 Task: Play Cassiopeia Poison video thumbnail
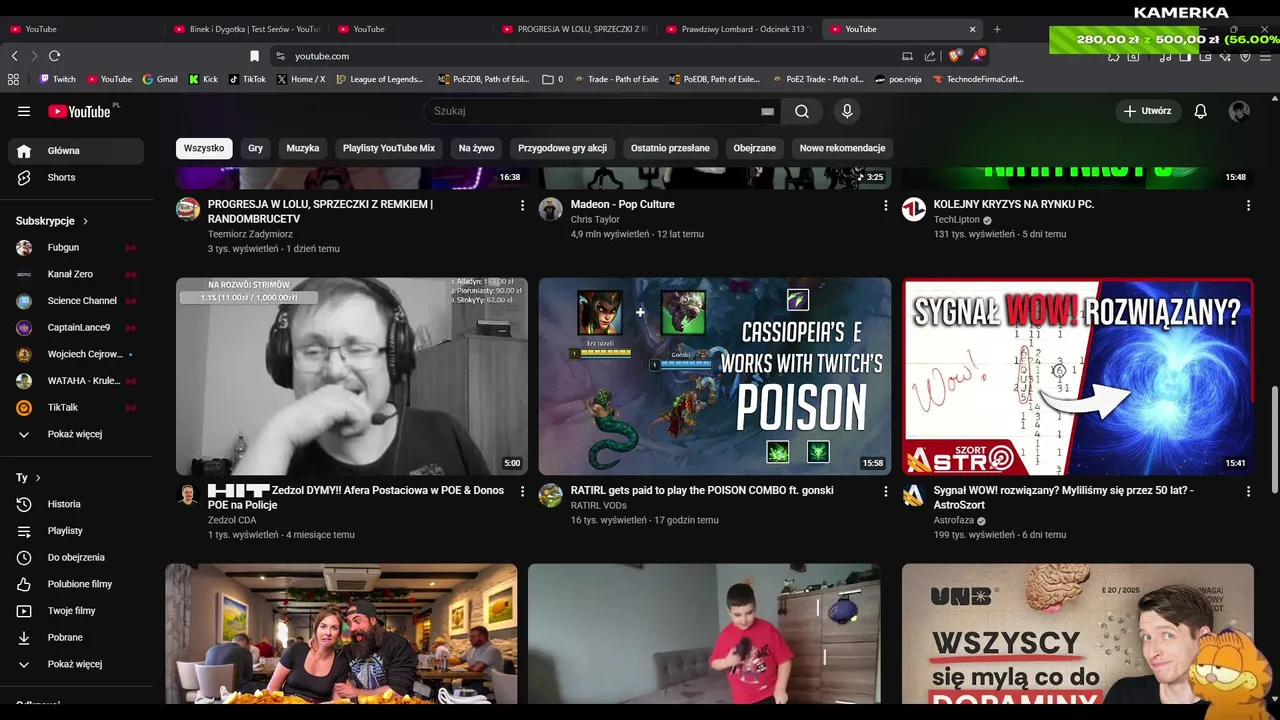coord(715,376)
